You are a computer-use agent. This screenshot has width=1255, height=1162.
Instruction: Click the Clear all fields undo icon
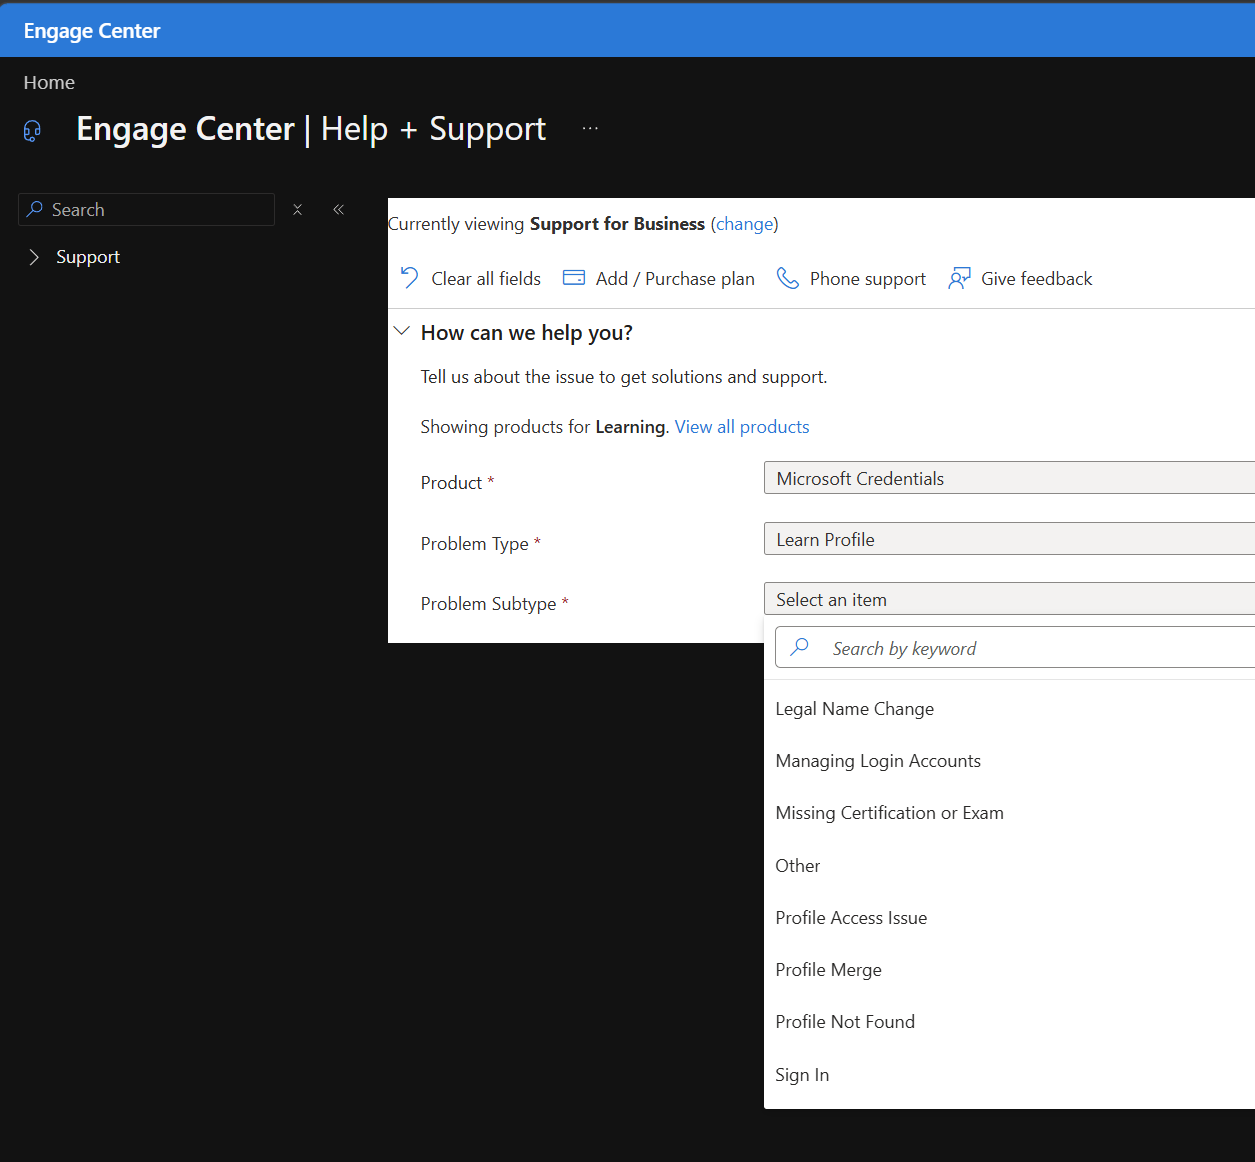point(409,278)
